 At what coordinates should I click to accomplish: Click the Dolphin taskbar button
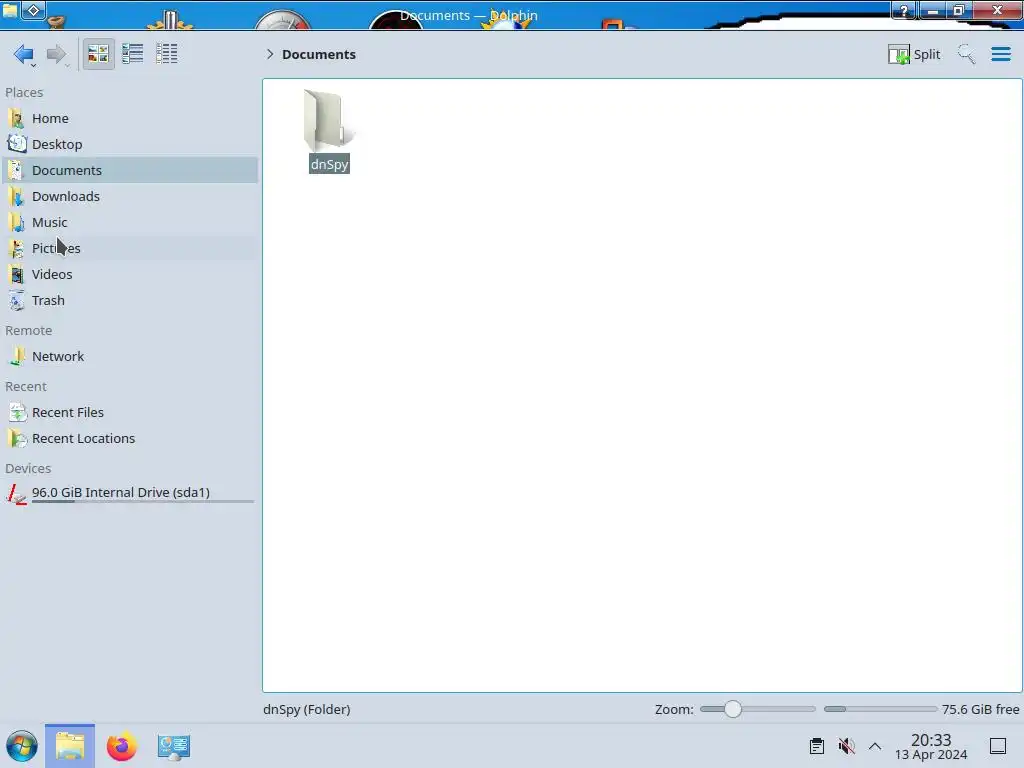(70, 746)
